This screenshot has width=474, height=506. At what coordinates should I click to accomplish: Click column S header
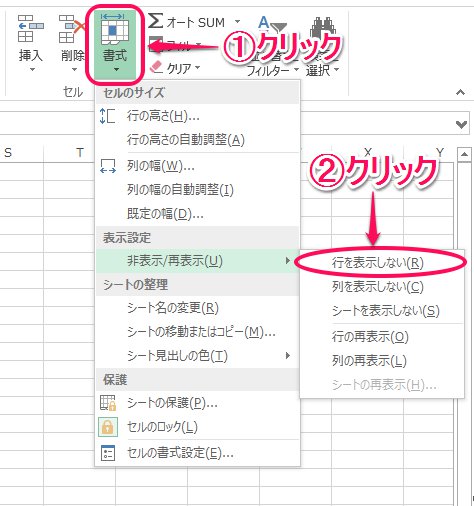21,153
